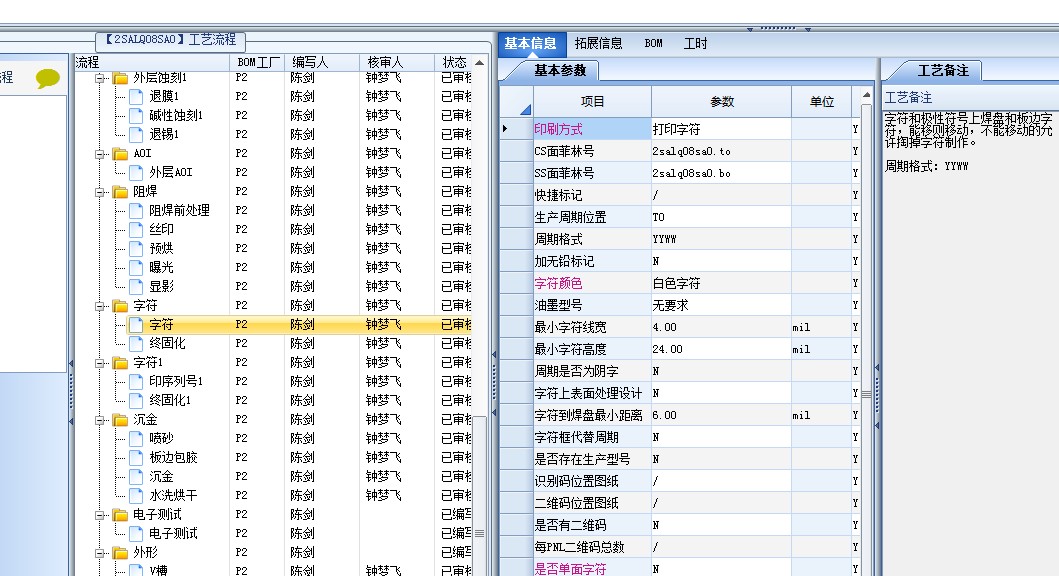
Task: Click the document icon of 阻焊前处理
Action: [136, 211]
